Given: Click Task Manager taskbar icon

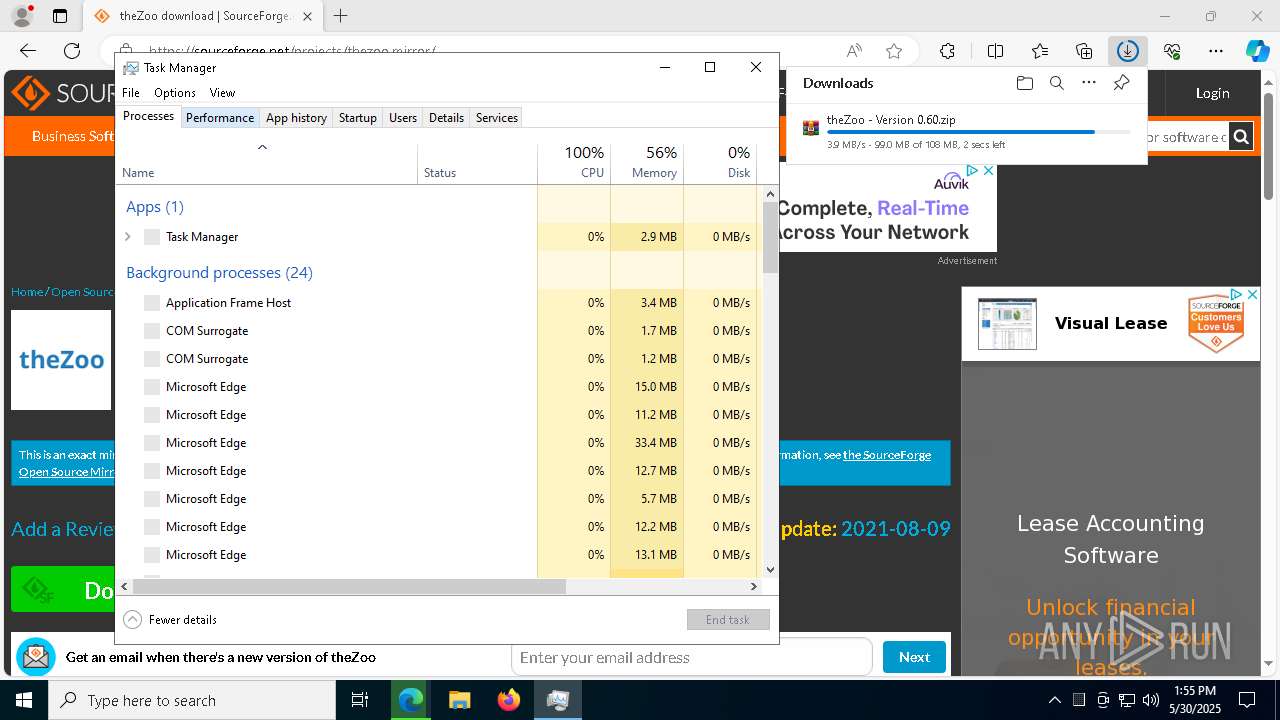Looking at the screenshot, I should 557,700.
